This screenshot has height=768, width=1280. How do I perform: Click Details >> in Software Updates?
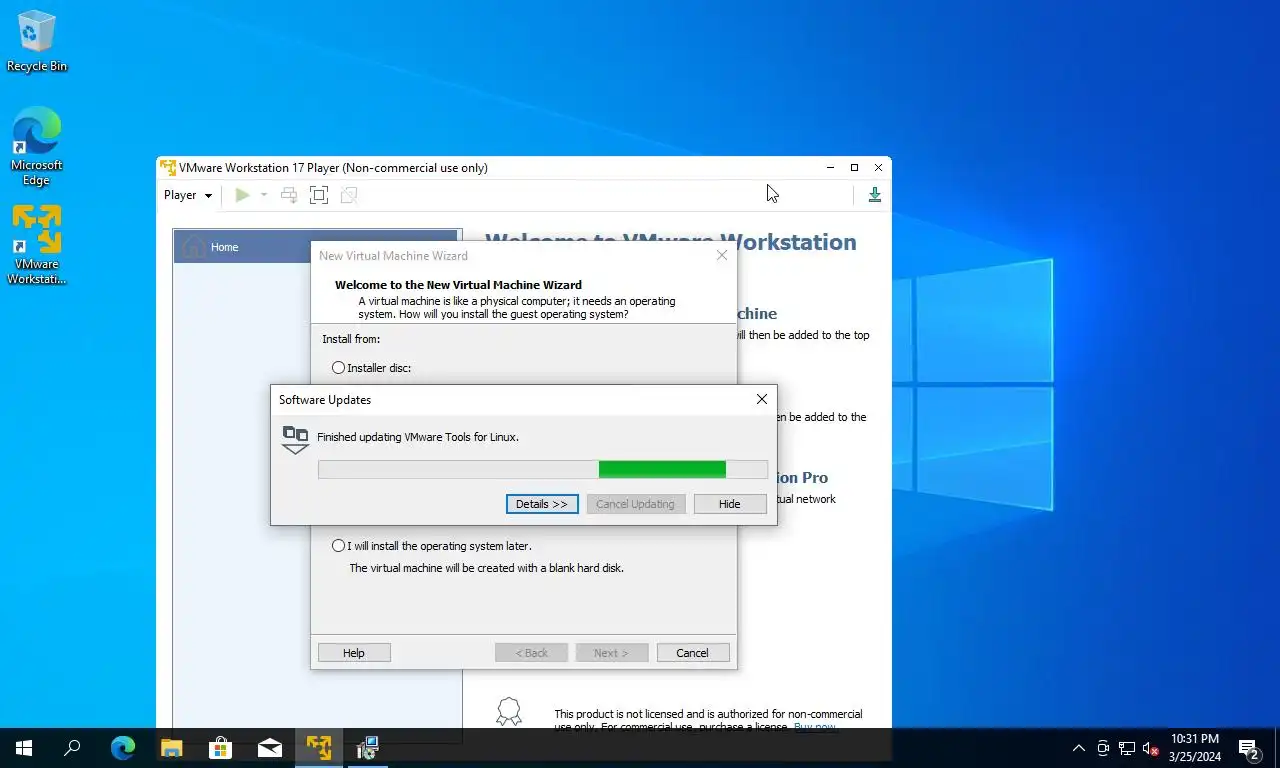coord(542,504)
